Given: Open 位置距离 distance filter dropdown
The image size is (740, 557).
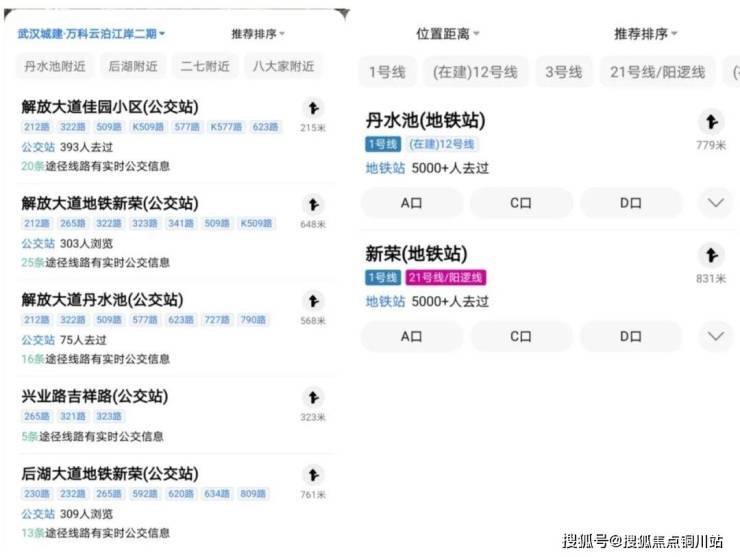Looking at the screenshot, I should point(447,34).
